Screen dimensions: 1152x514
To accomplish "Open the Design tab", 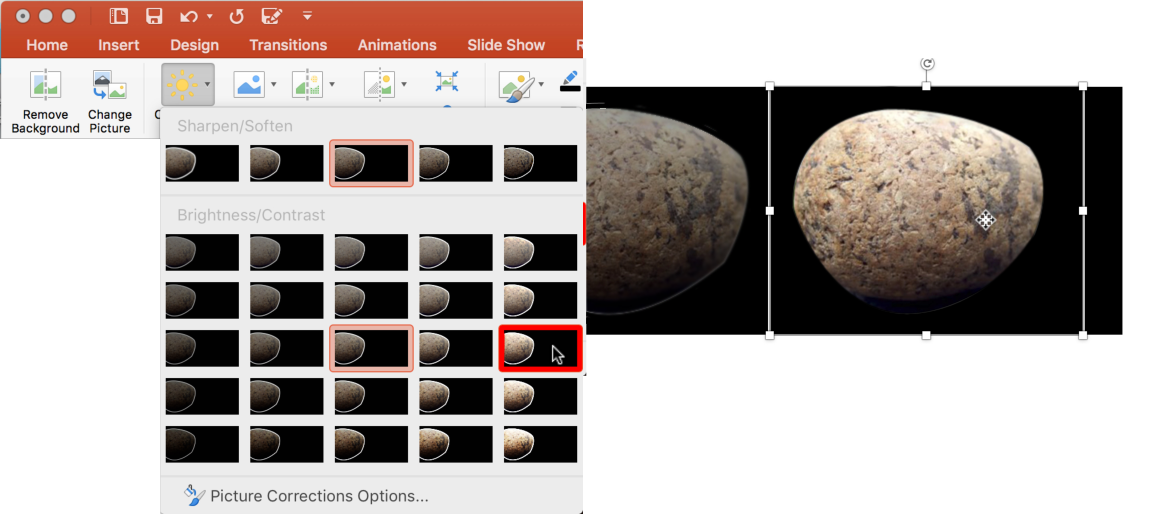I will (195, 46).
